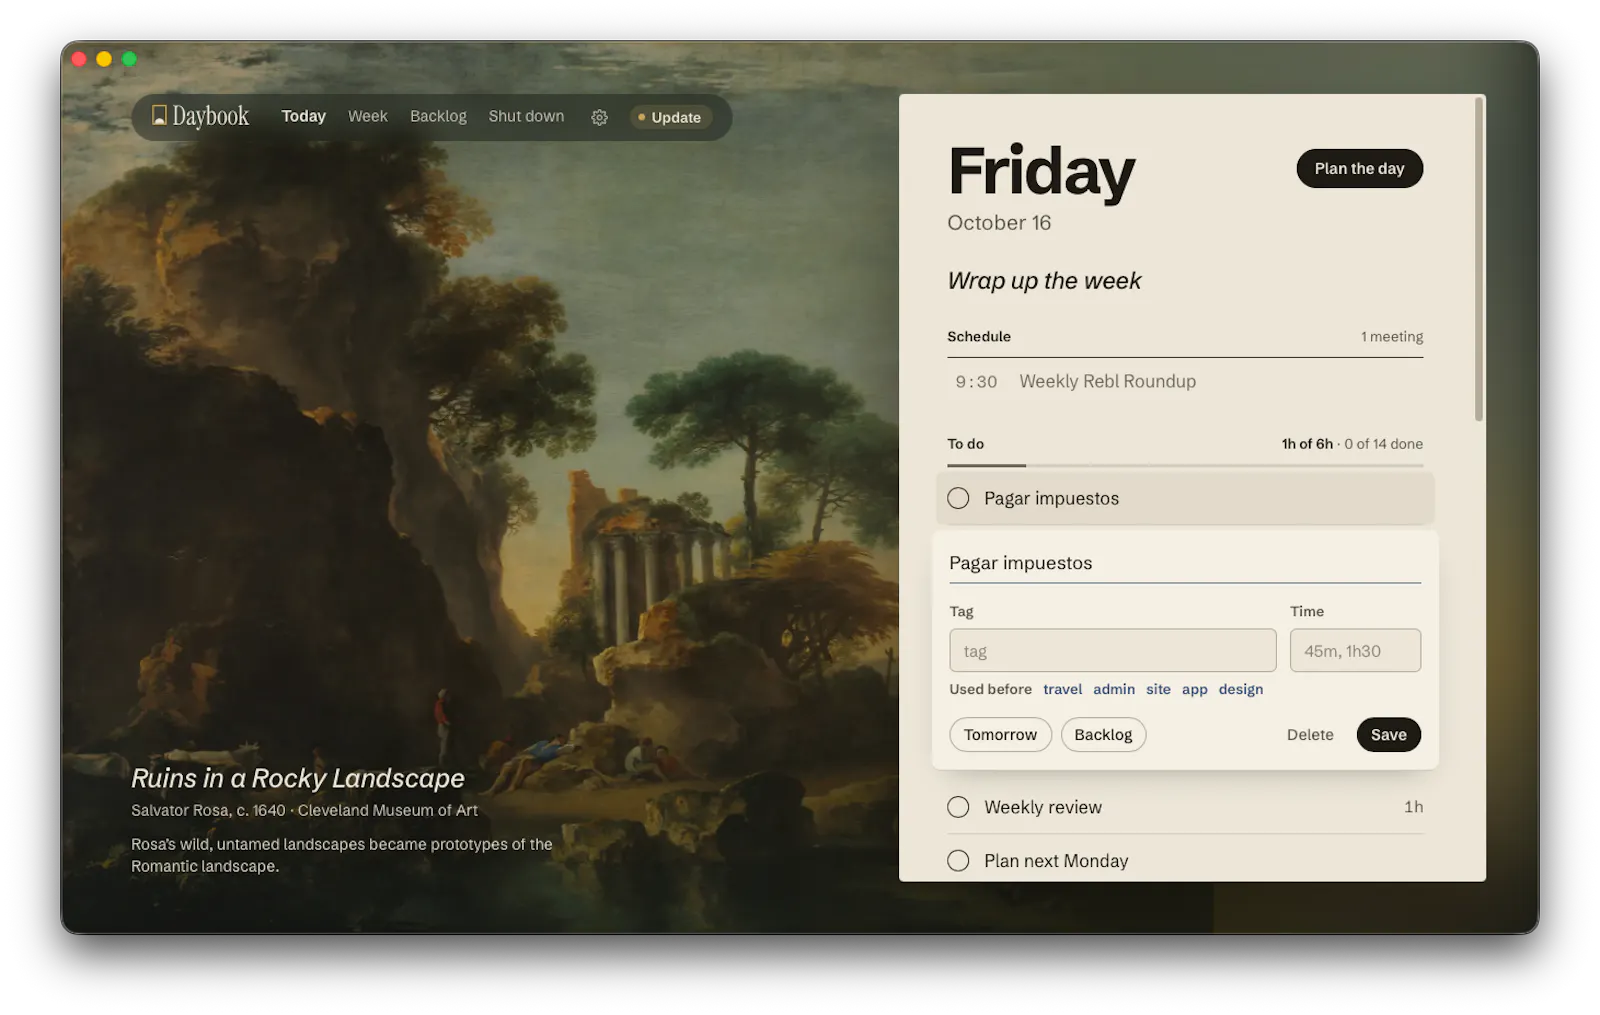Click the yellow minimize window button

tap(104, 59)
